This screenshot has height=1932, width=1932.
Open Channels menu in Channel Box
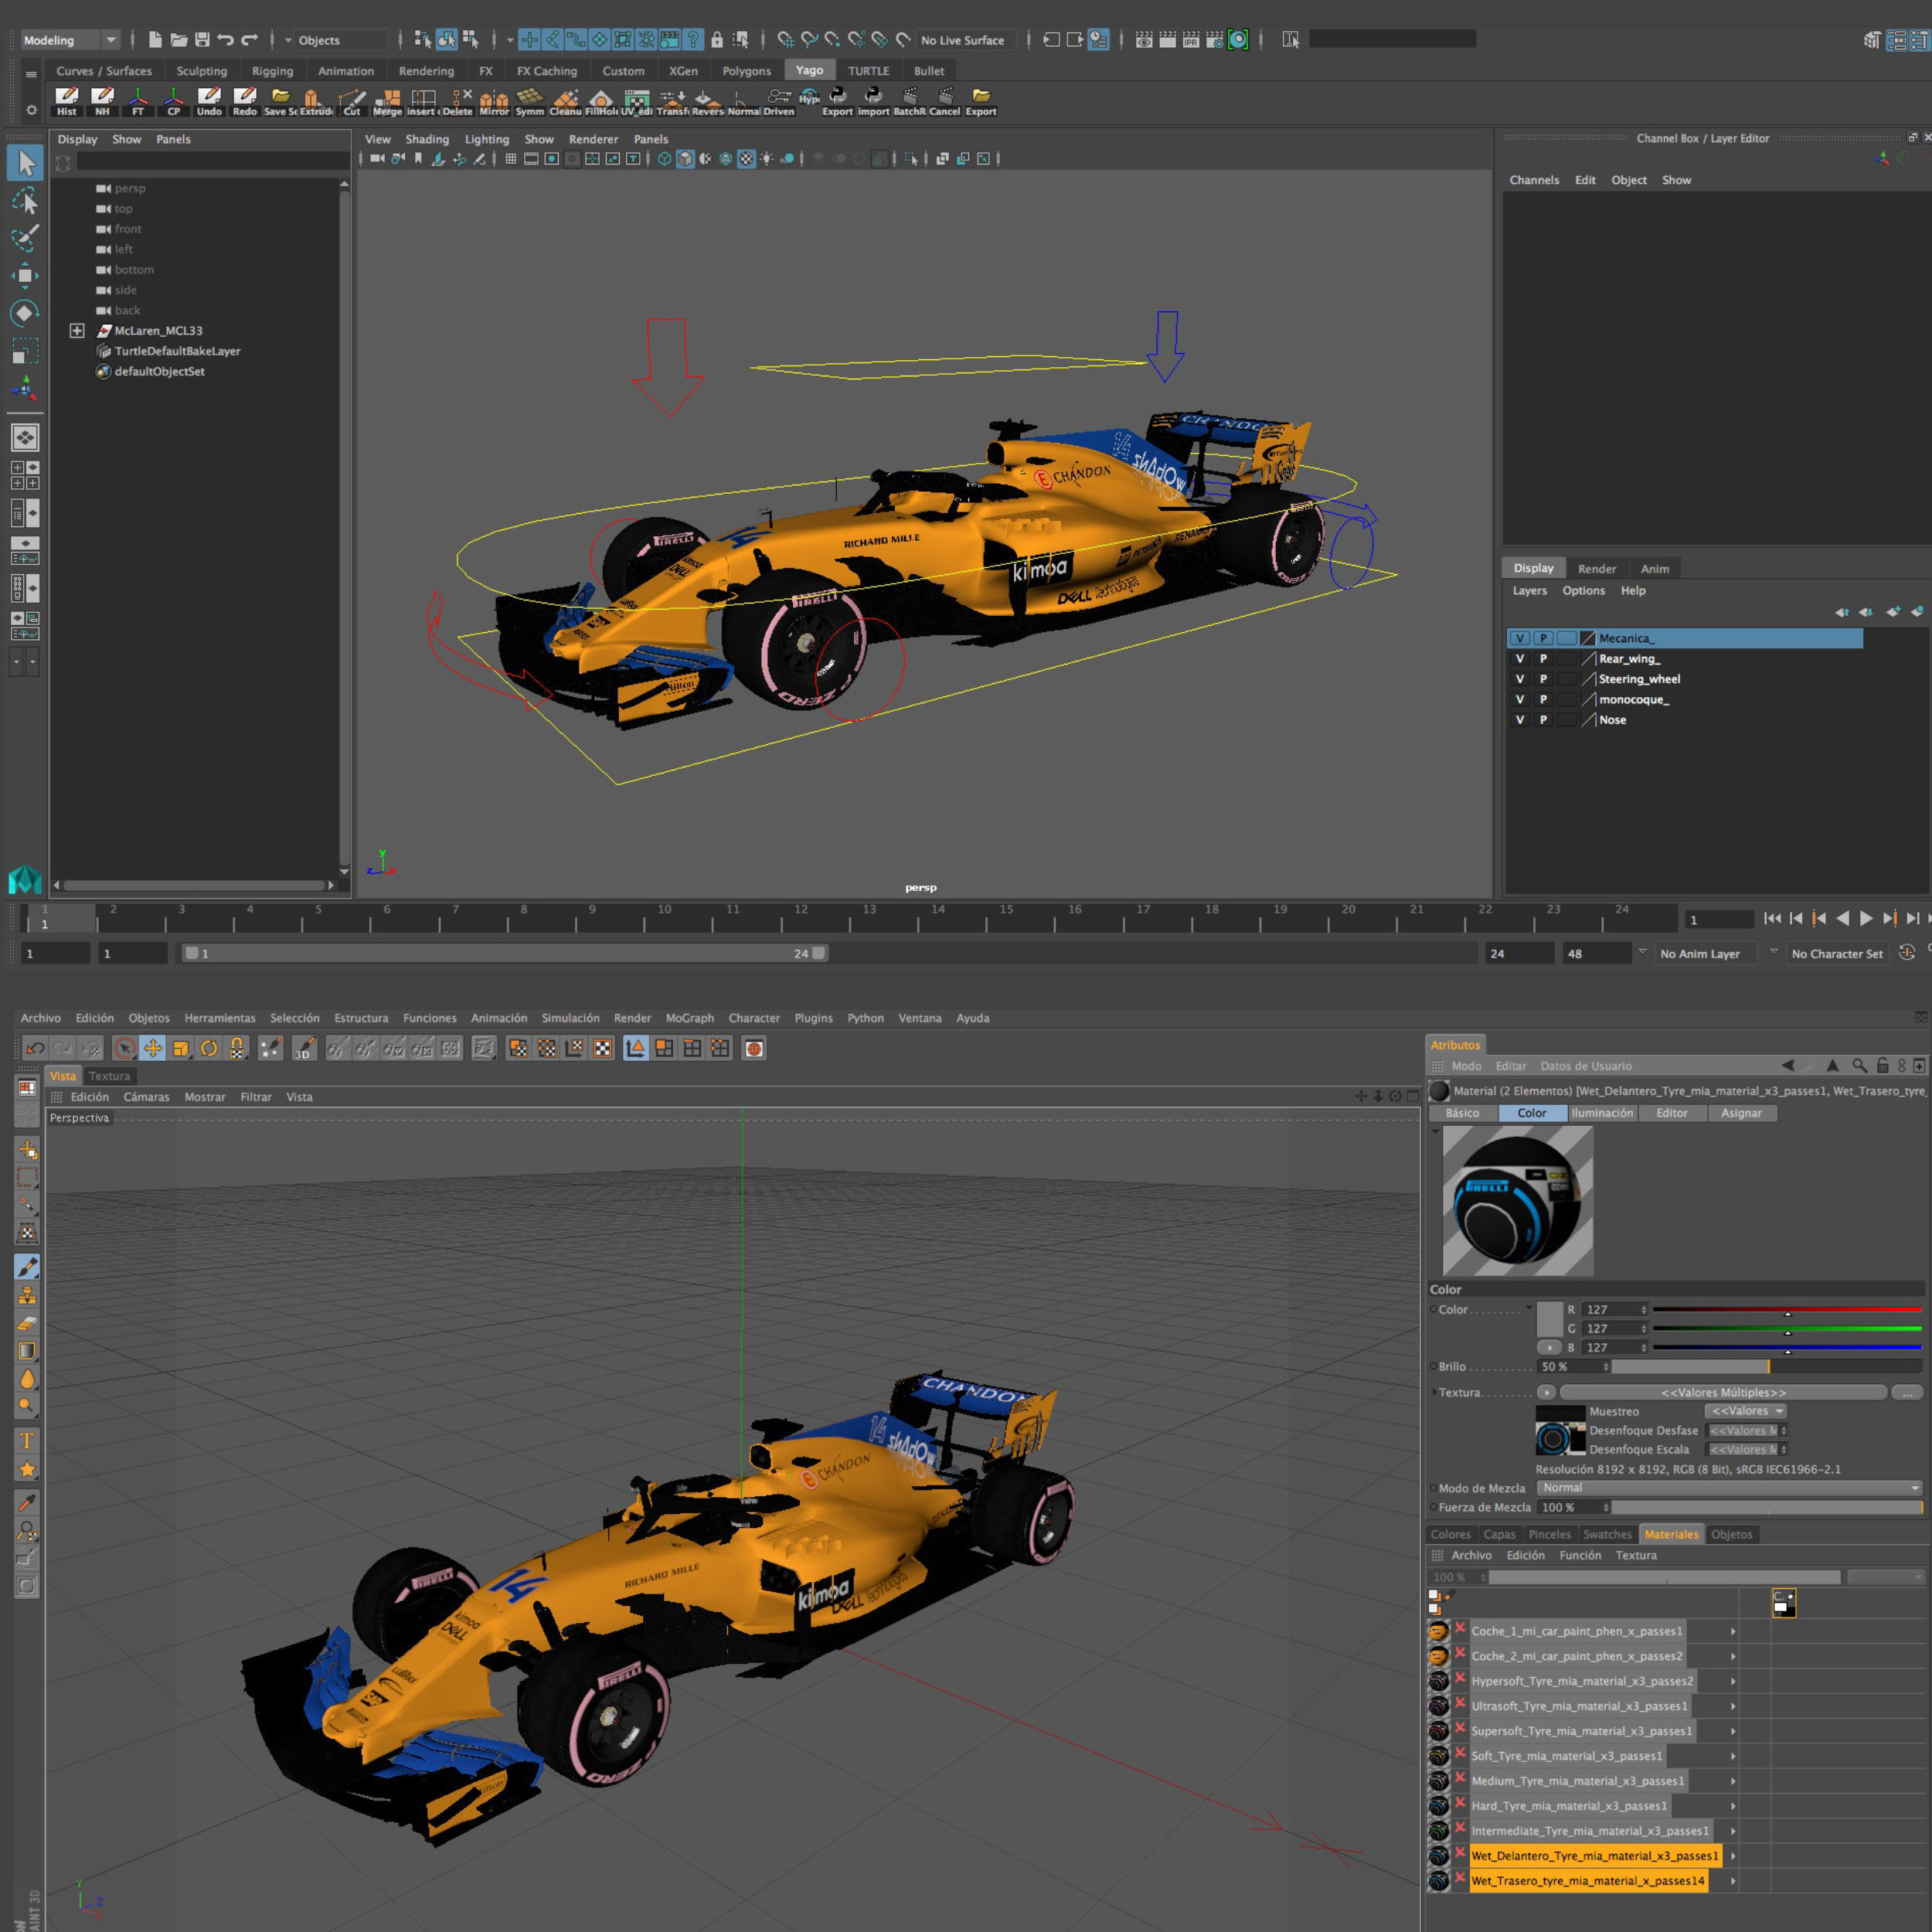point(1534,180)
